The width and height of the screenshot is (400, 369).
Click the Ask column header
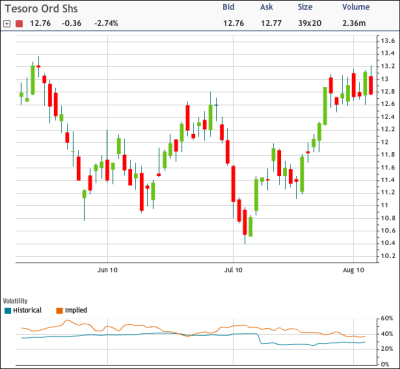[x=267, y=7]
